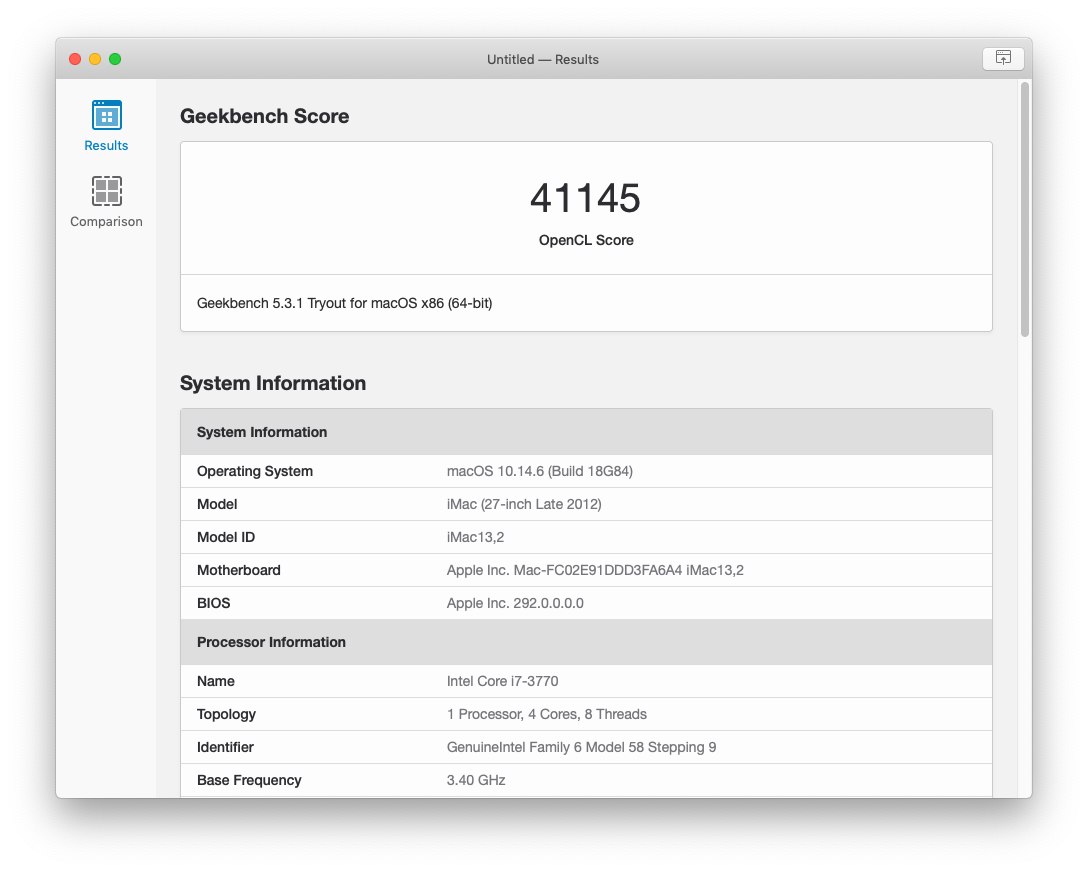1088x872 pixels.
Task: Click the Untitled — Results window title
Action: pos(543,60)
